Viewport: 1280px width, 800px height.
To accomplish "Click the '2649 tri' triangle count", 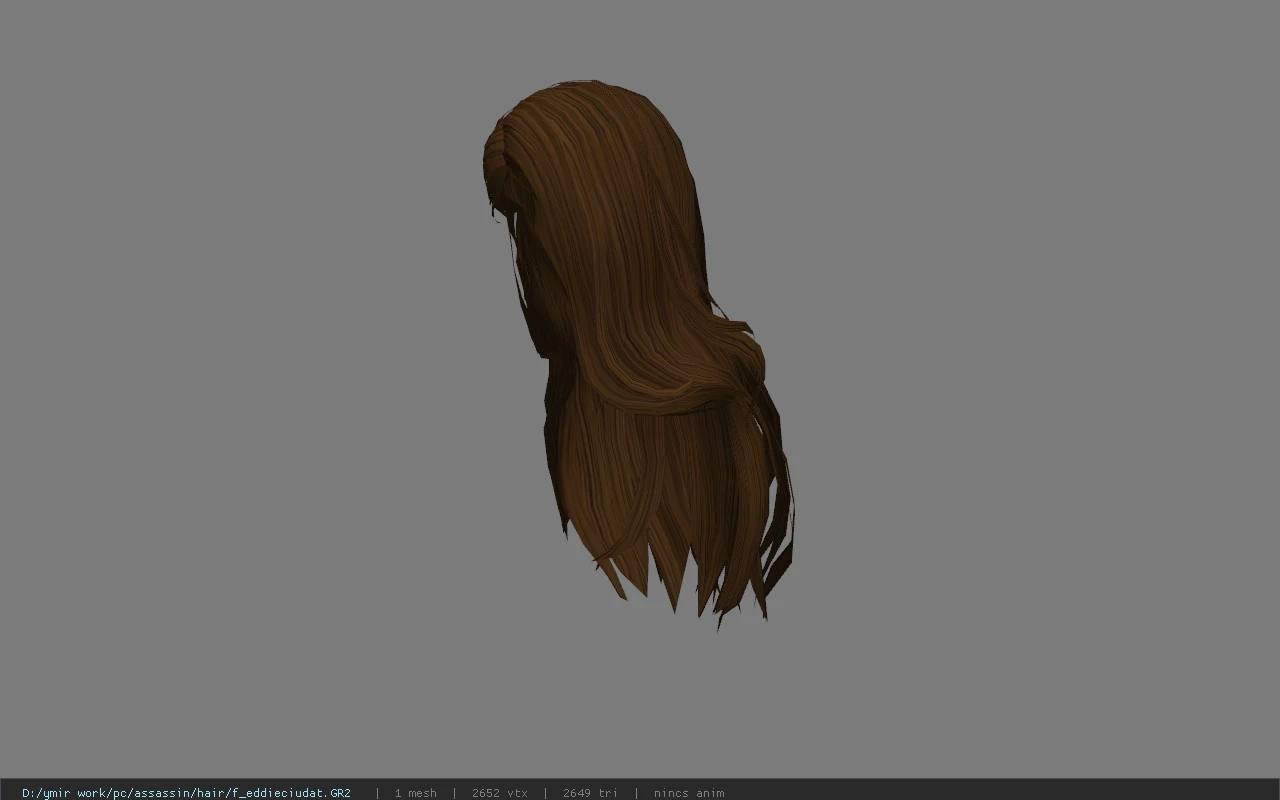I will (x=590, y=793).
